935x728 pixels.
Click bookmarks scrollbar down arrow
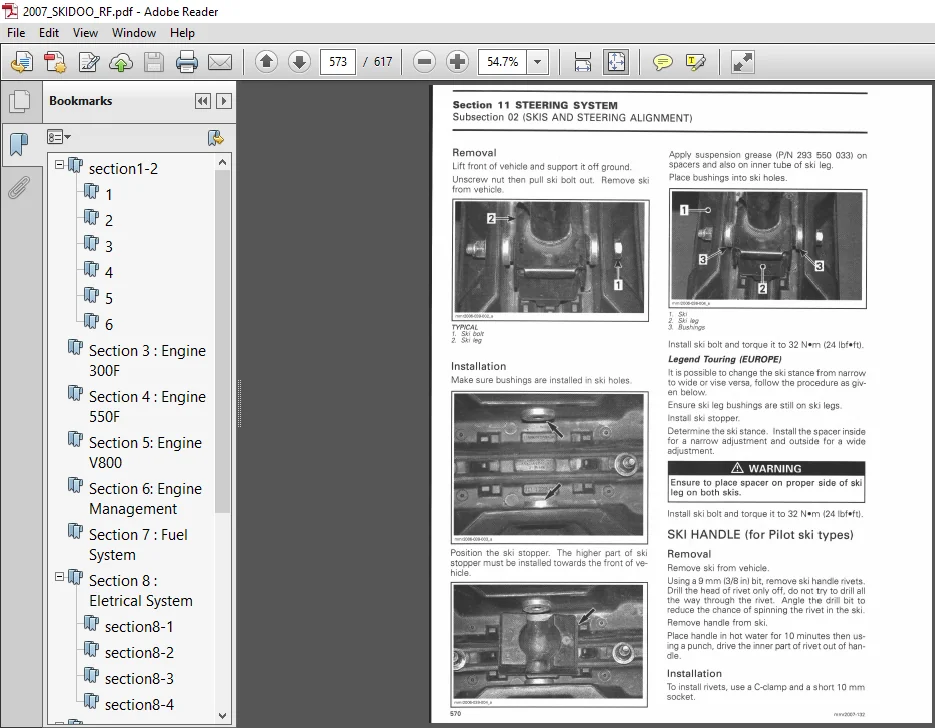pyautogui.click(x=222, y=715)
